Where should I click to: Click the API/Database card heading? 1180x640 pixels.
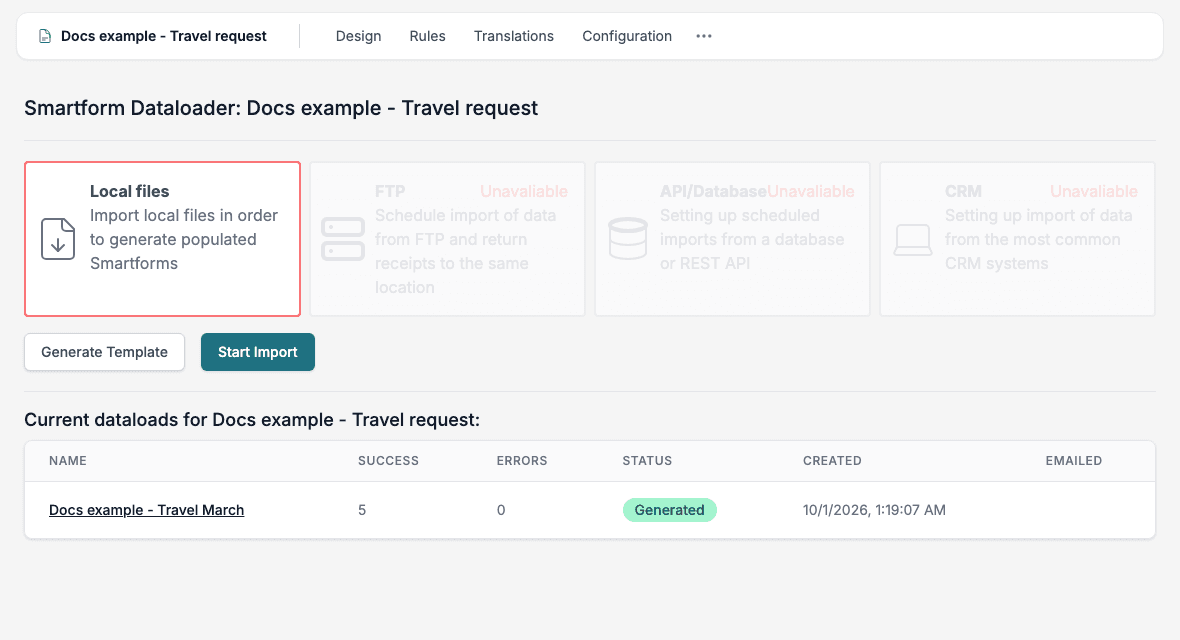coord(713,191)
